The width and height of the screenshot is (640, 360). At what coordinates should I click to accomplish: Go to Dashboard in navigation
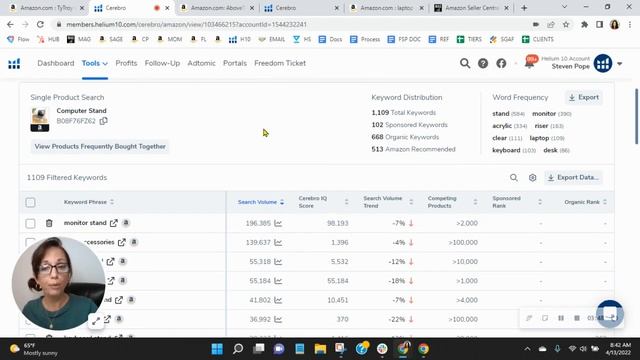[56, 63]
